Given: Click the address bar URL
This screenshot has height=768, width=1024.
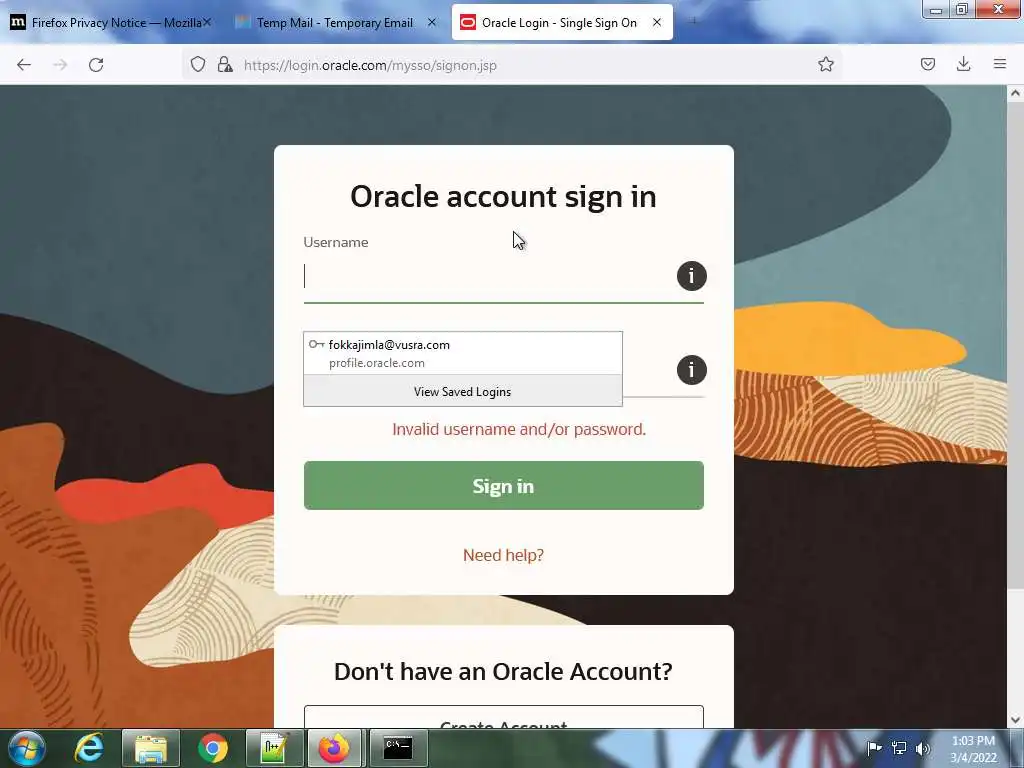Looking at the screenshot, I should [370, 65].
